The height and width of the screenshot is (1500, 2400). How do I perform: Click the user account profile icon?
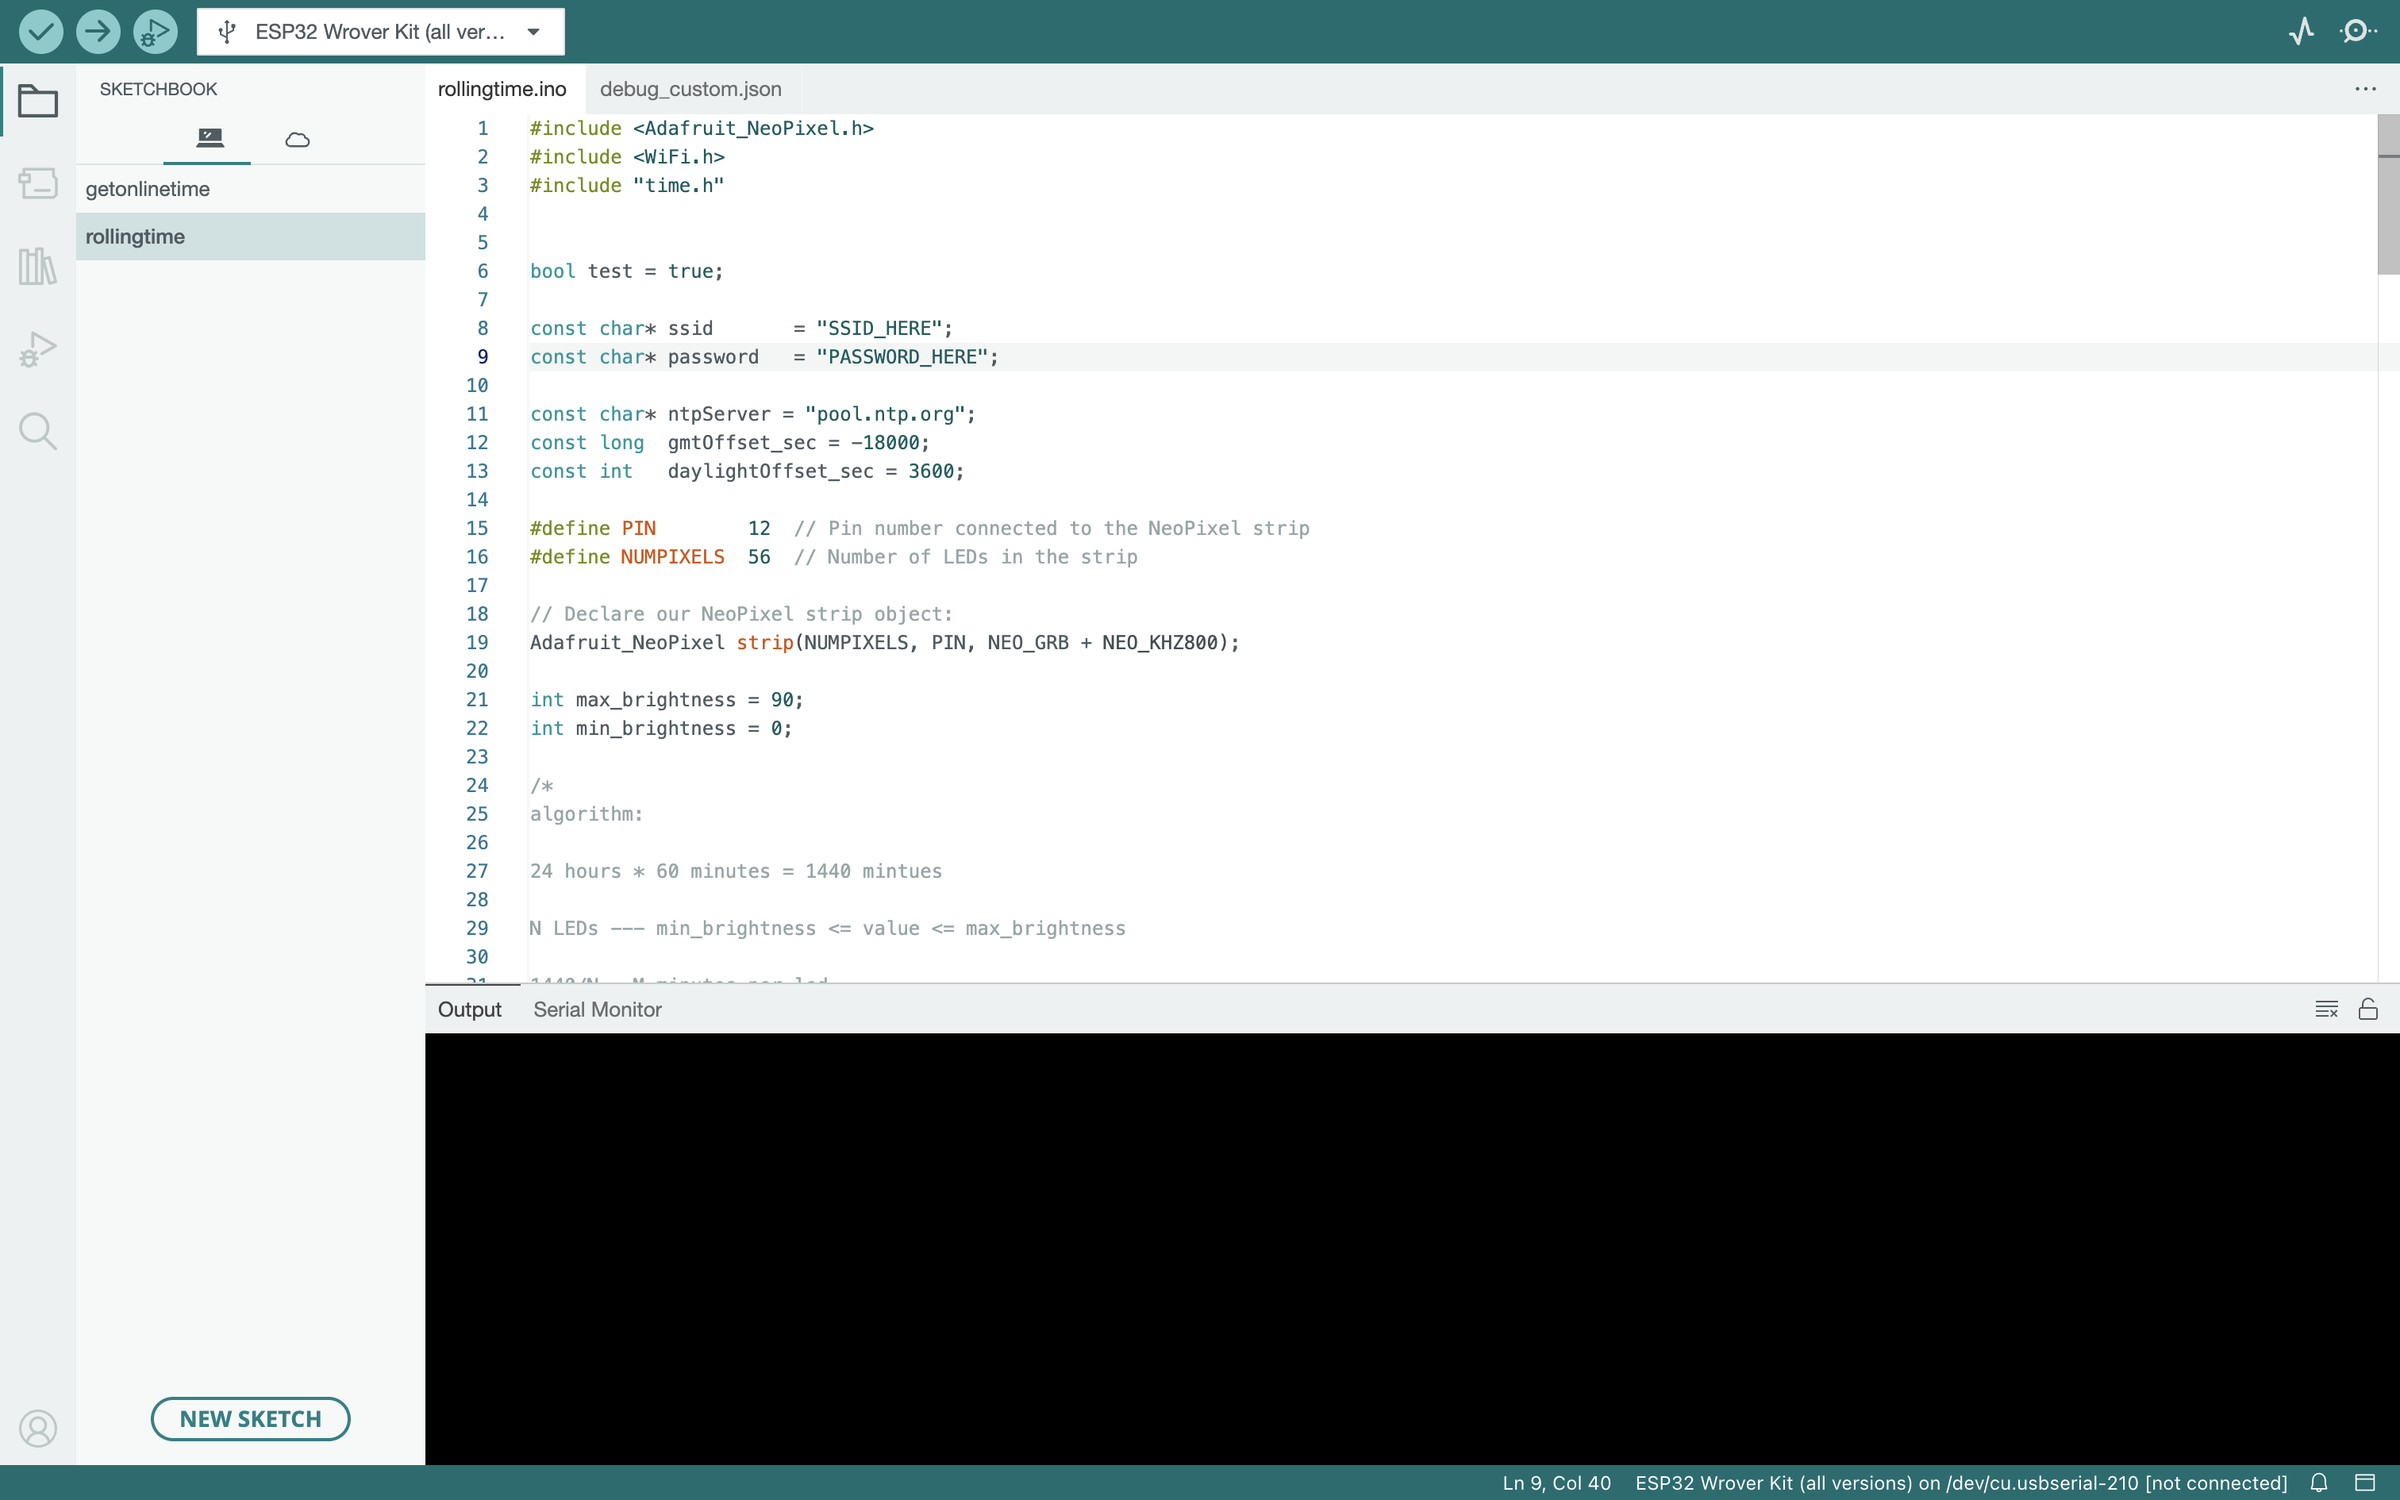click(x=38, y=1428)
